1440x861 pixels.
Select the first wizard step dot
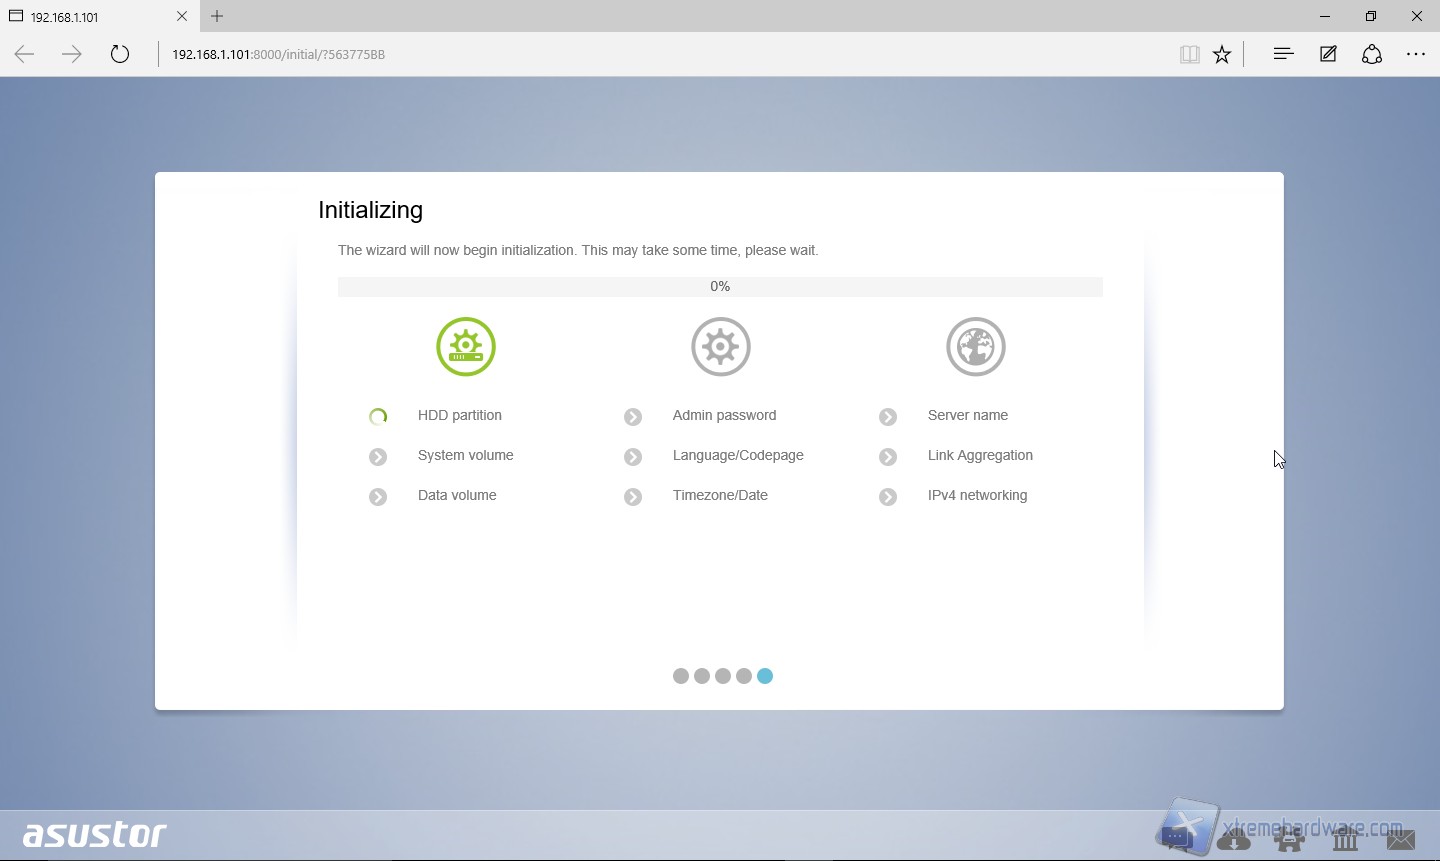(681, 676)
